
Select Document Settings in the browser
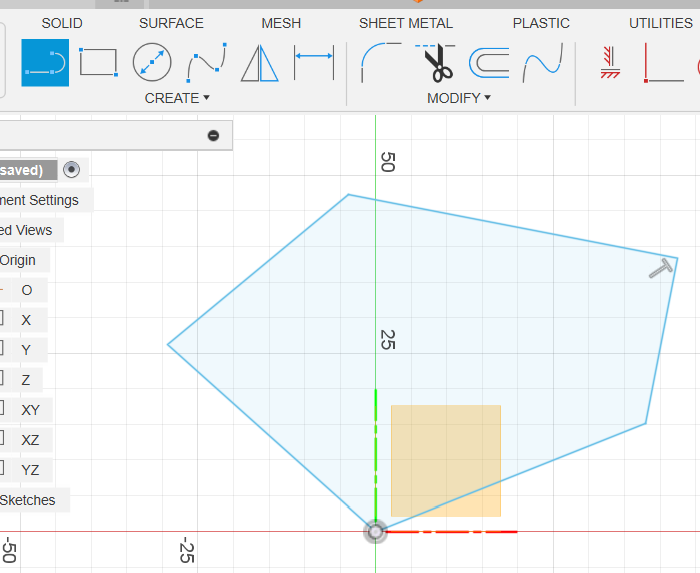(39, 200)
